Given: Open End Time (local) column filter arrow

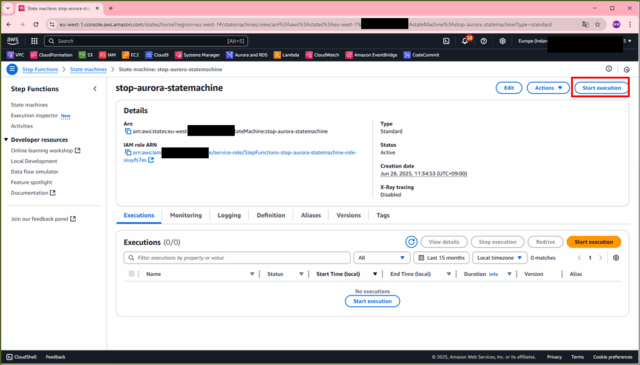Looking at the screenshot, I should tap(449, 274).
